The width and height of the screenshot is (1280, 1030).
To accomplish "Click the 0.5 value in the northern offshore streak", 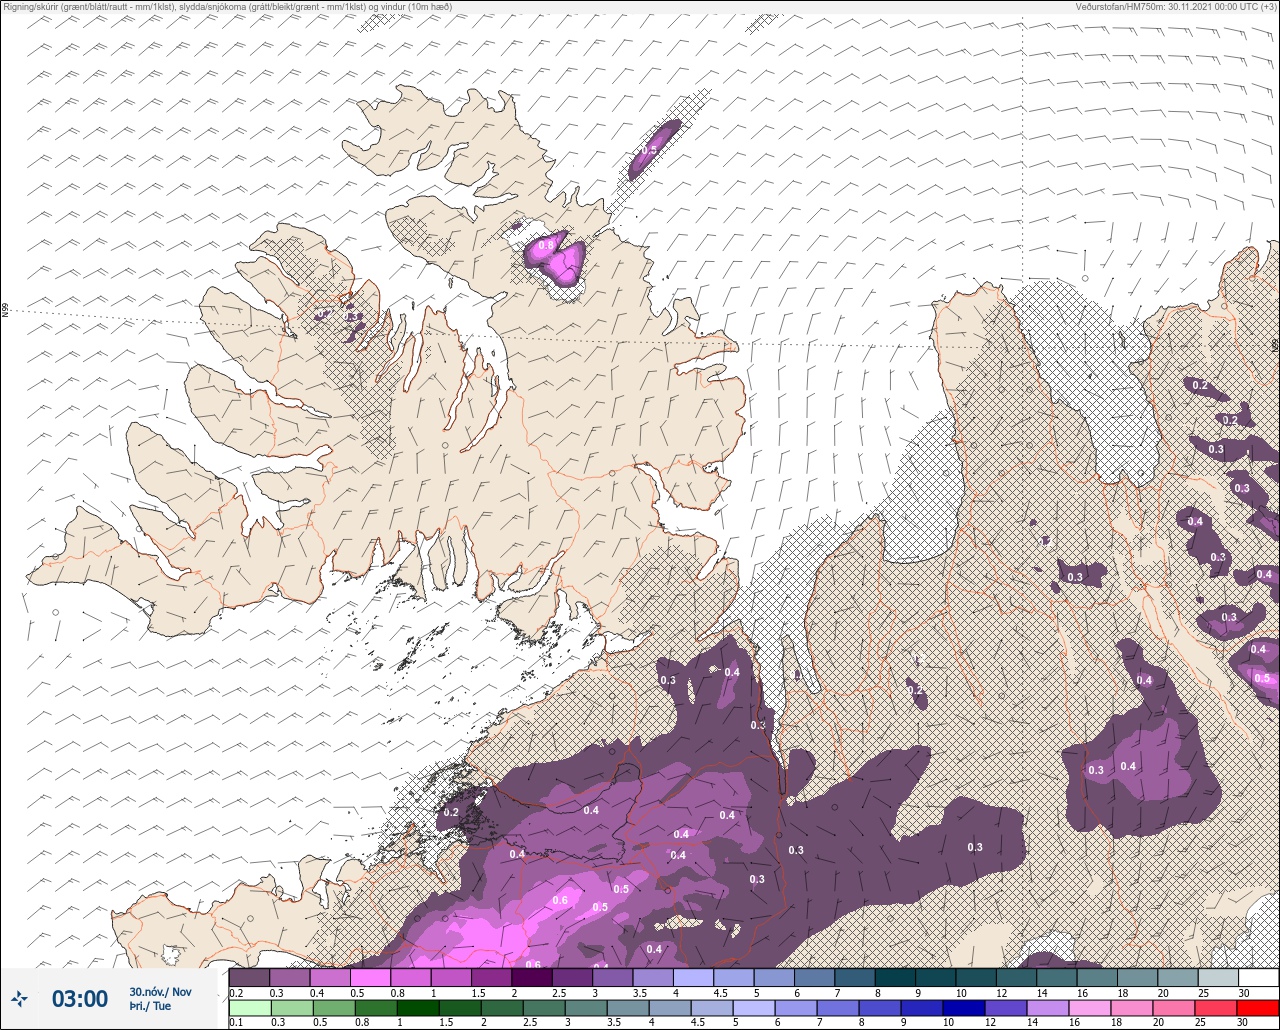I will pos(650,151).
